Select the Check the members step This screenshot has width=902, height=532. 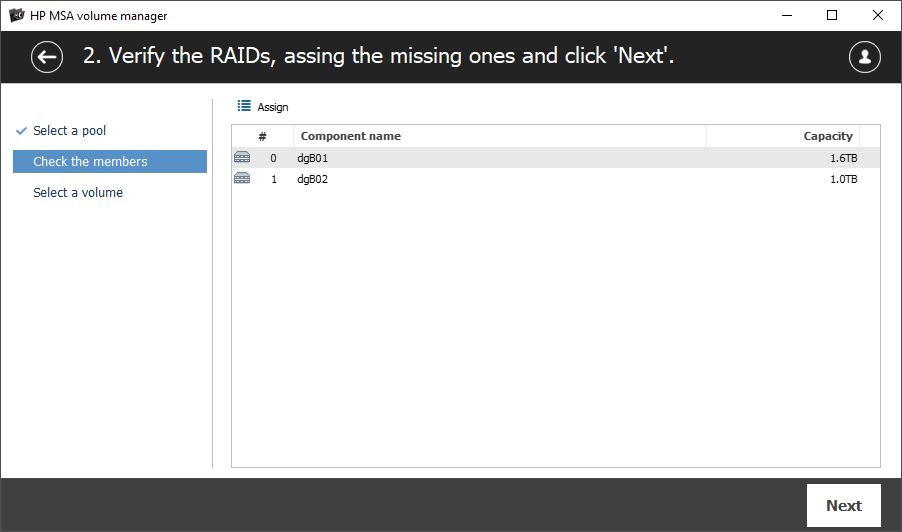[x=110, y=162]
